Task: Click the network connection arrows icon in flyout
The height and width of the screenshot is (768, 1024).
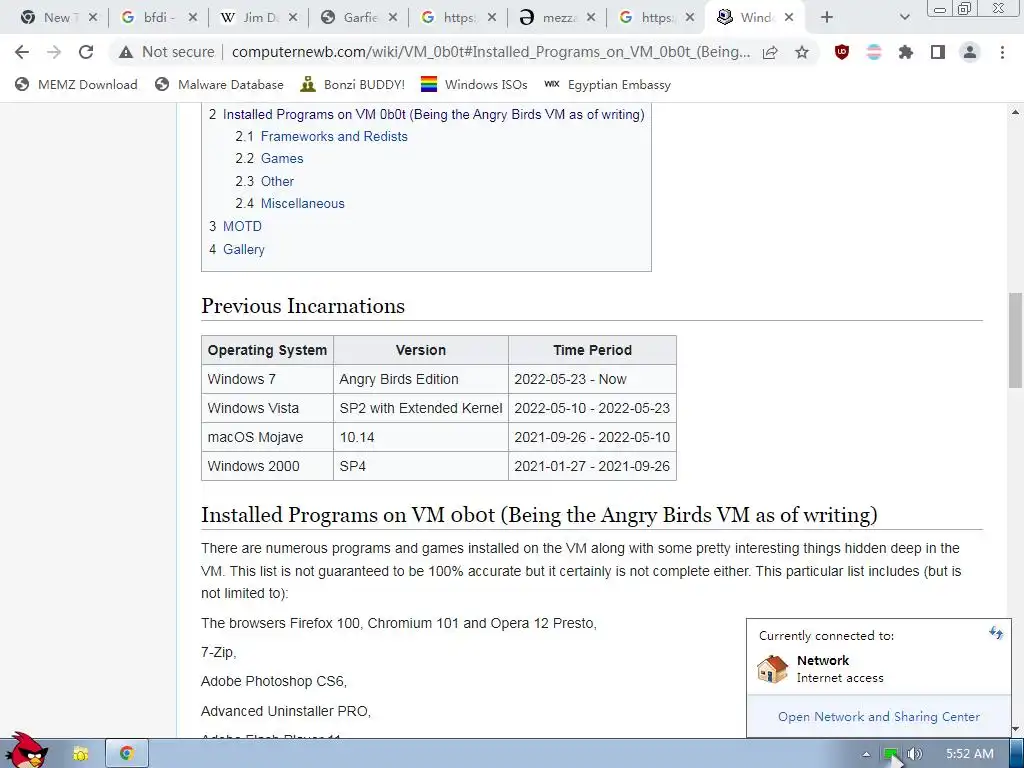Action: tap(995, 632)
